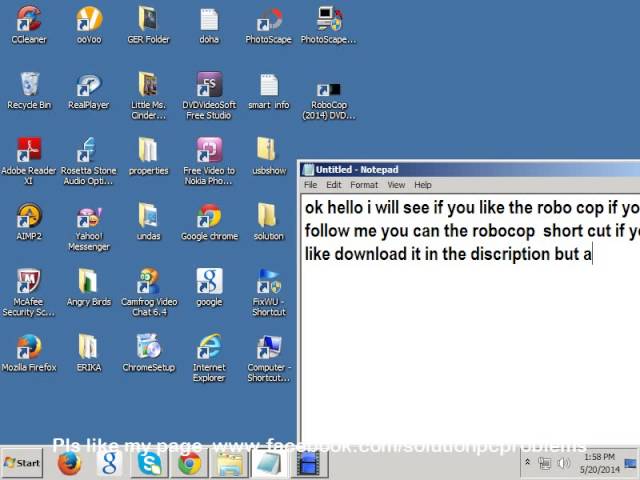The image size is (640, 480).
Task: Open the Notepad File menu
Action: [310, 185]
